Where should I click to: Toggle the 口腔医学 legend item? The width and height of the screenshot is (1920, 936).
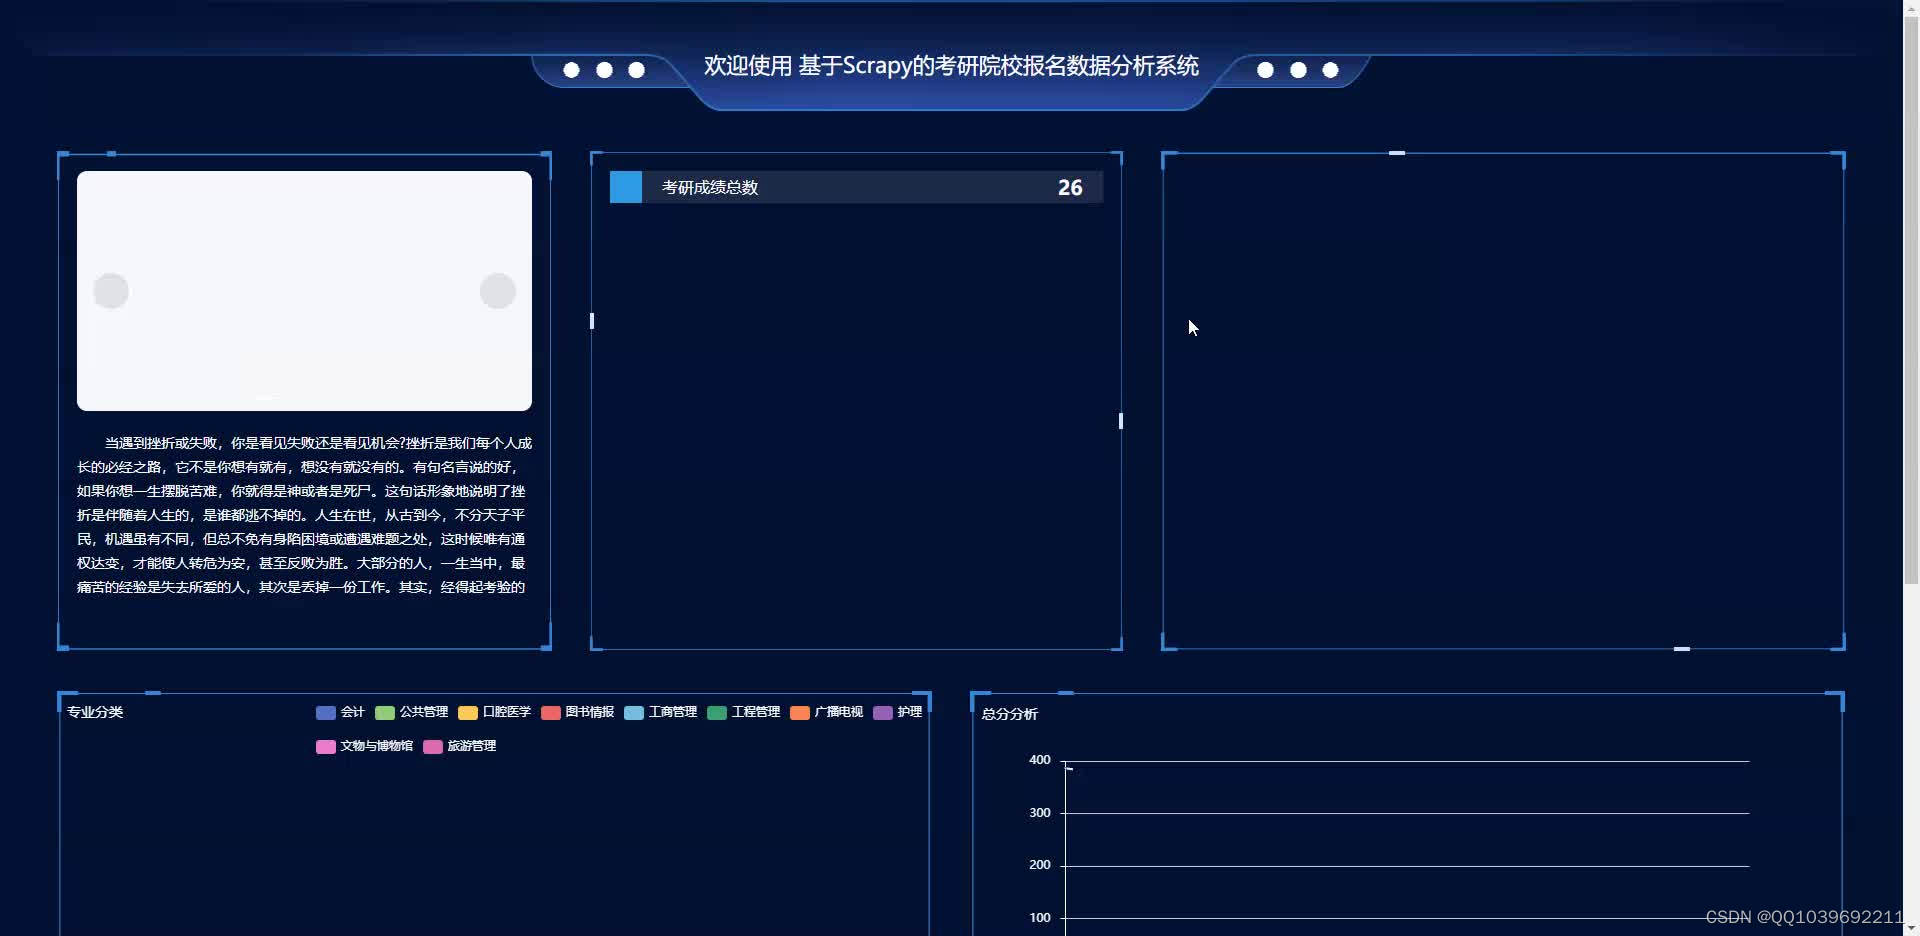pyautogui.click(x=494, y=712)
